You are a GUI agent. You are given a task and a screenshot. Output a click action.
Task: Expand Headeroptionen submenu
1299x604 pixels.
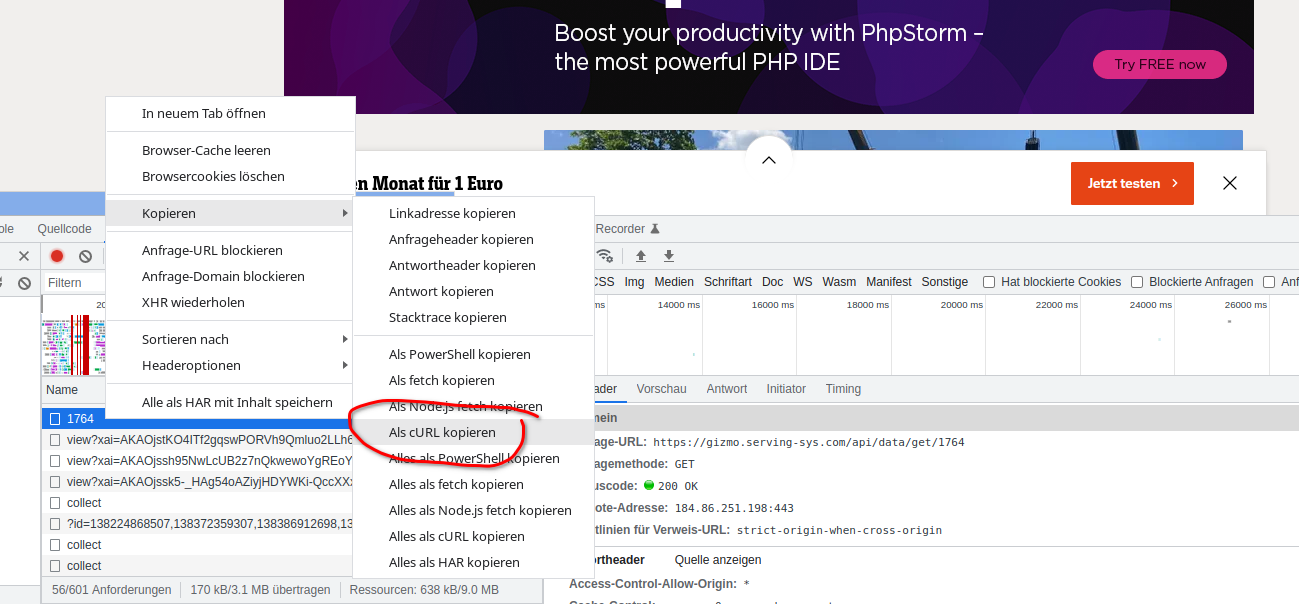point(345,365)
